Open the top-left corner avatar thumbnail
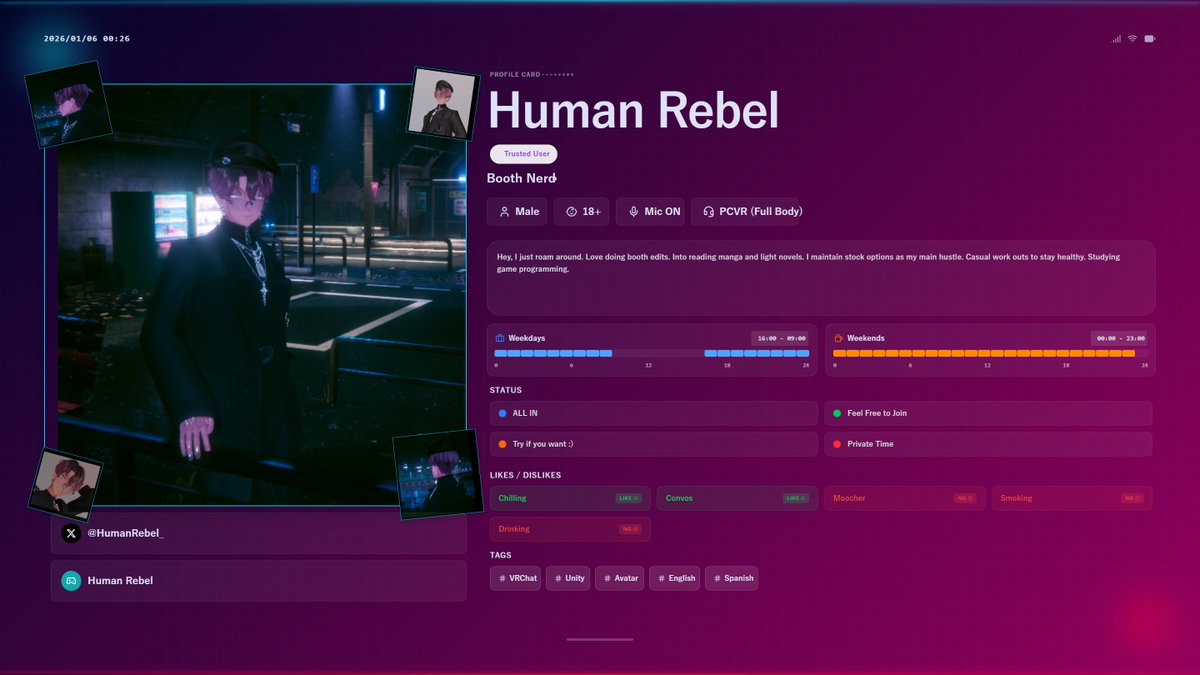This screenshot has height=675, width=1200. [x=68, y=105]
